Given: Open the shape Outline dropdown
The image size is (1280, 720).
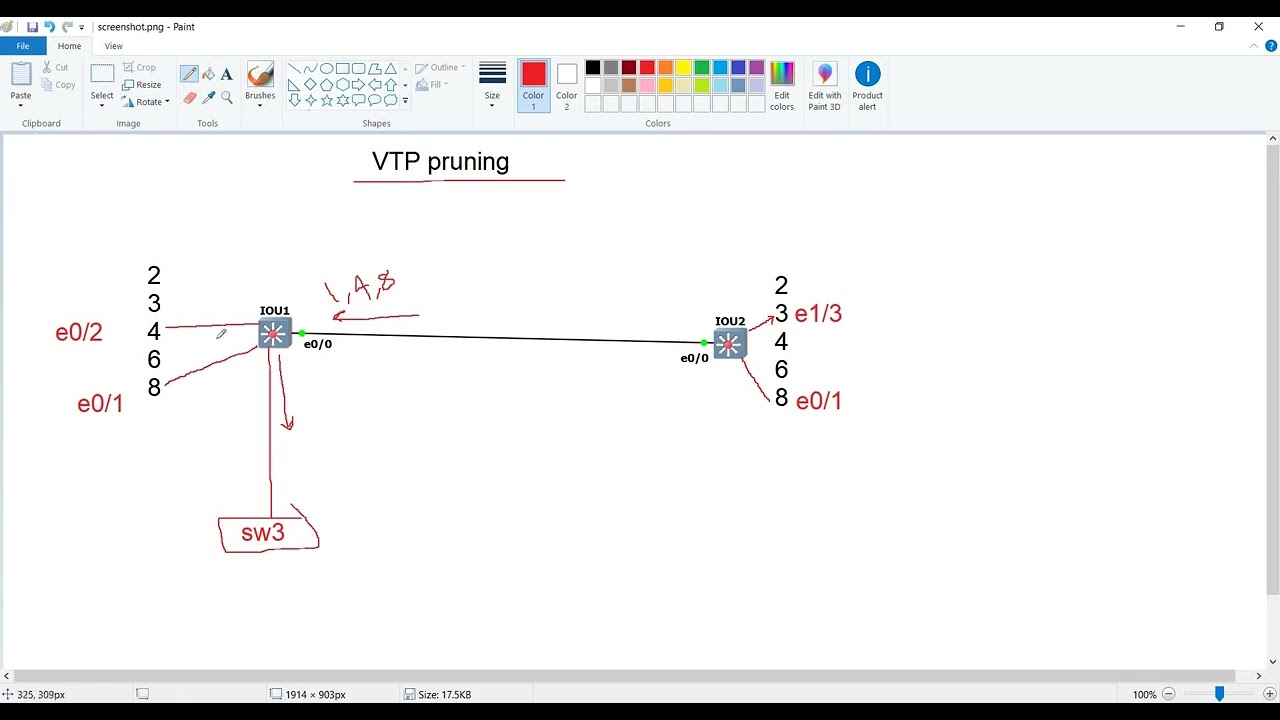Looking at the screenshot, I should [x=441, y=68].
